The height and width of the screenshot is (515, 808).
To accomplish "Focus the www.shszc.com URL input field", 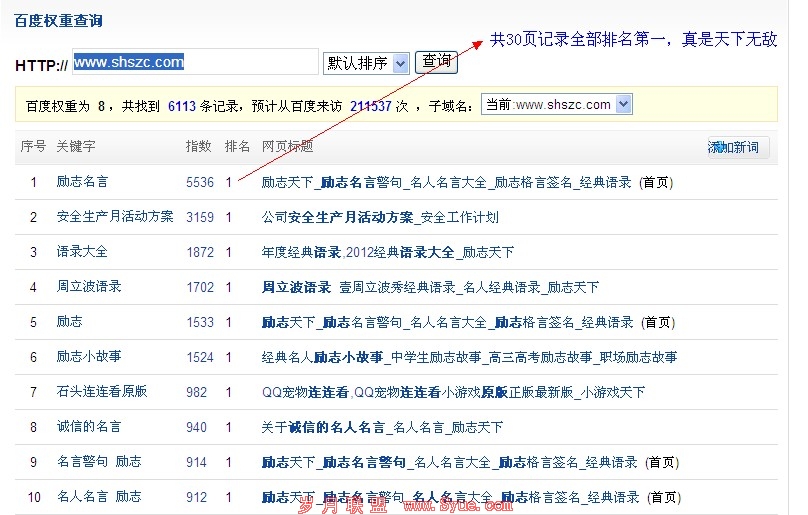I will coord(195,62).
